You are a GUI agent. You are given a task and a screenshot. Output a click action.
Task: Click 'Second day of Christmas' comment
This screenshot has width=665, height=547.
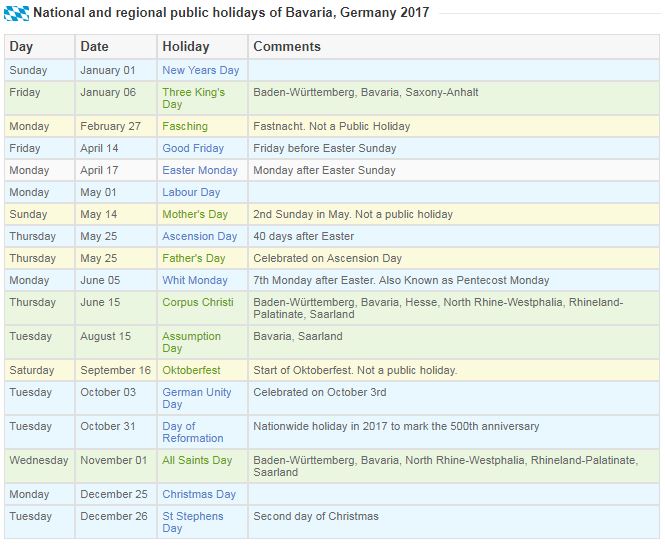(x=316, y=516)
